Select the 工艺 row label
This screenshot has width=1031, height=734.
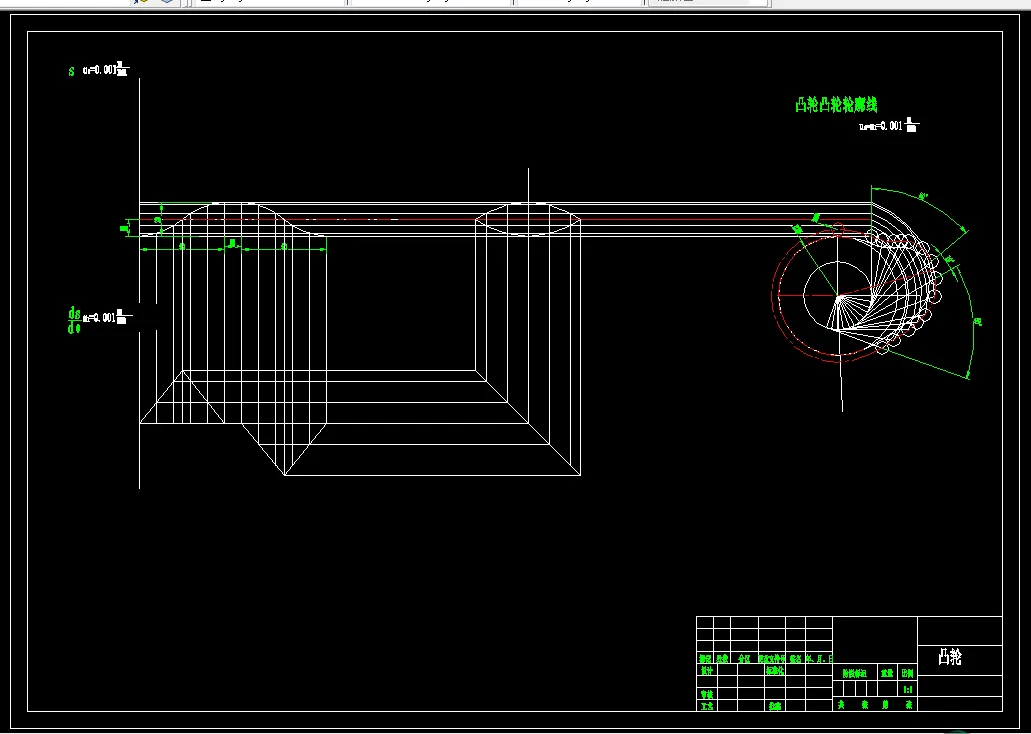(x=706, y=706)
